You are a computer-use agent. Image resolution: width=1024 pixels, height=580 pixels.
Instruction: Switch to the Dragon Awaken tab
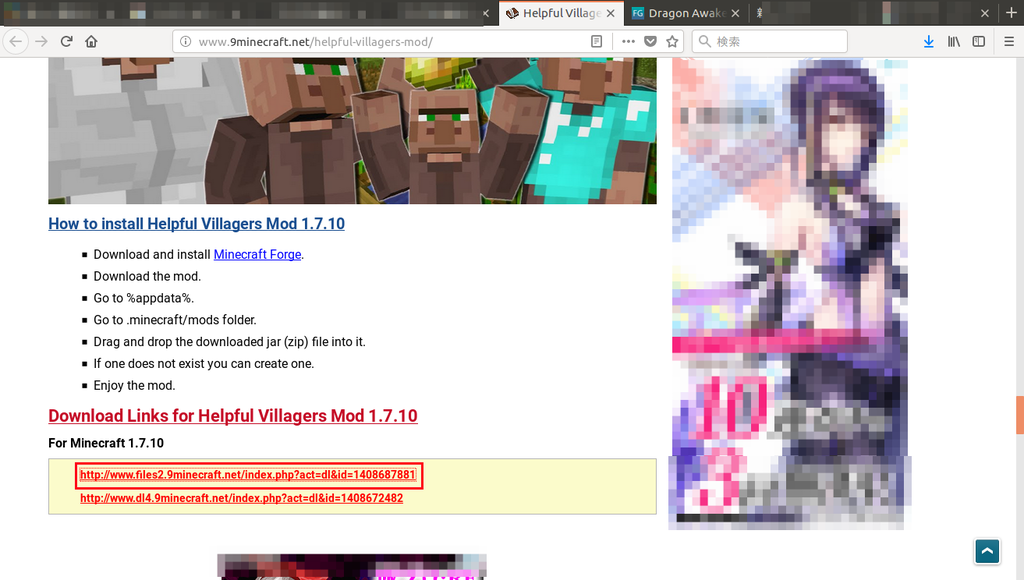[x=686, y=13]
